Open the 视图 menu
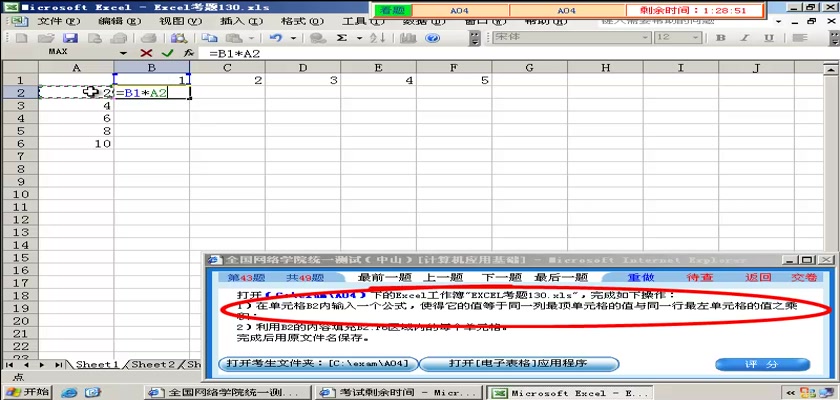Image resolution: width=840 pixels, height=400 pixels. (181, 21)
